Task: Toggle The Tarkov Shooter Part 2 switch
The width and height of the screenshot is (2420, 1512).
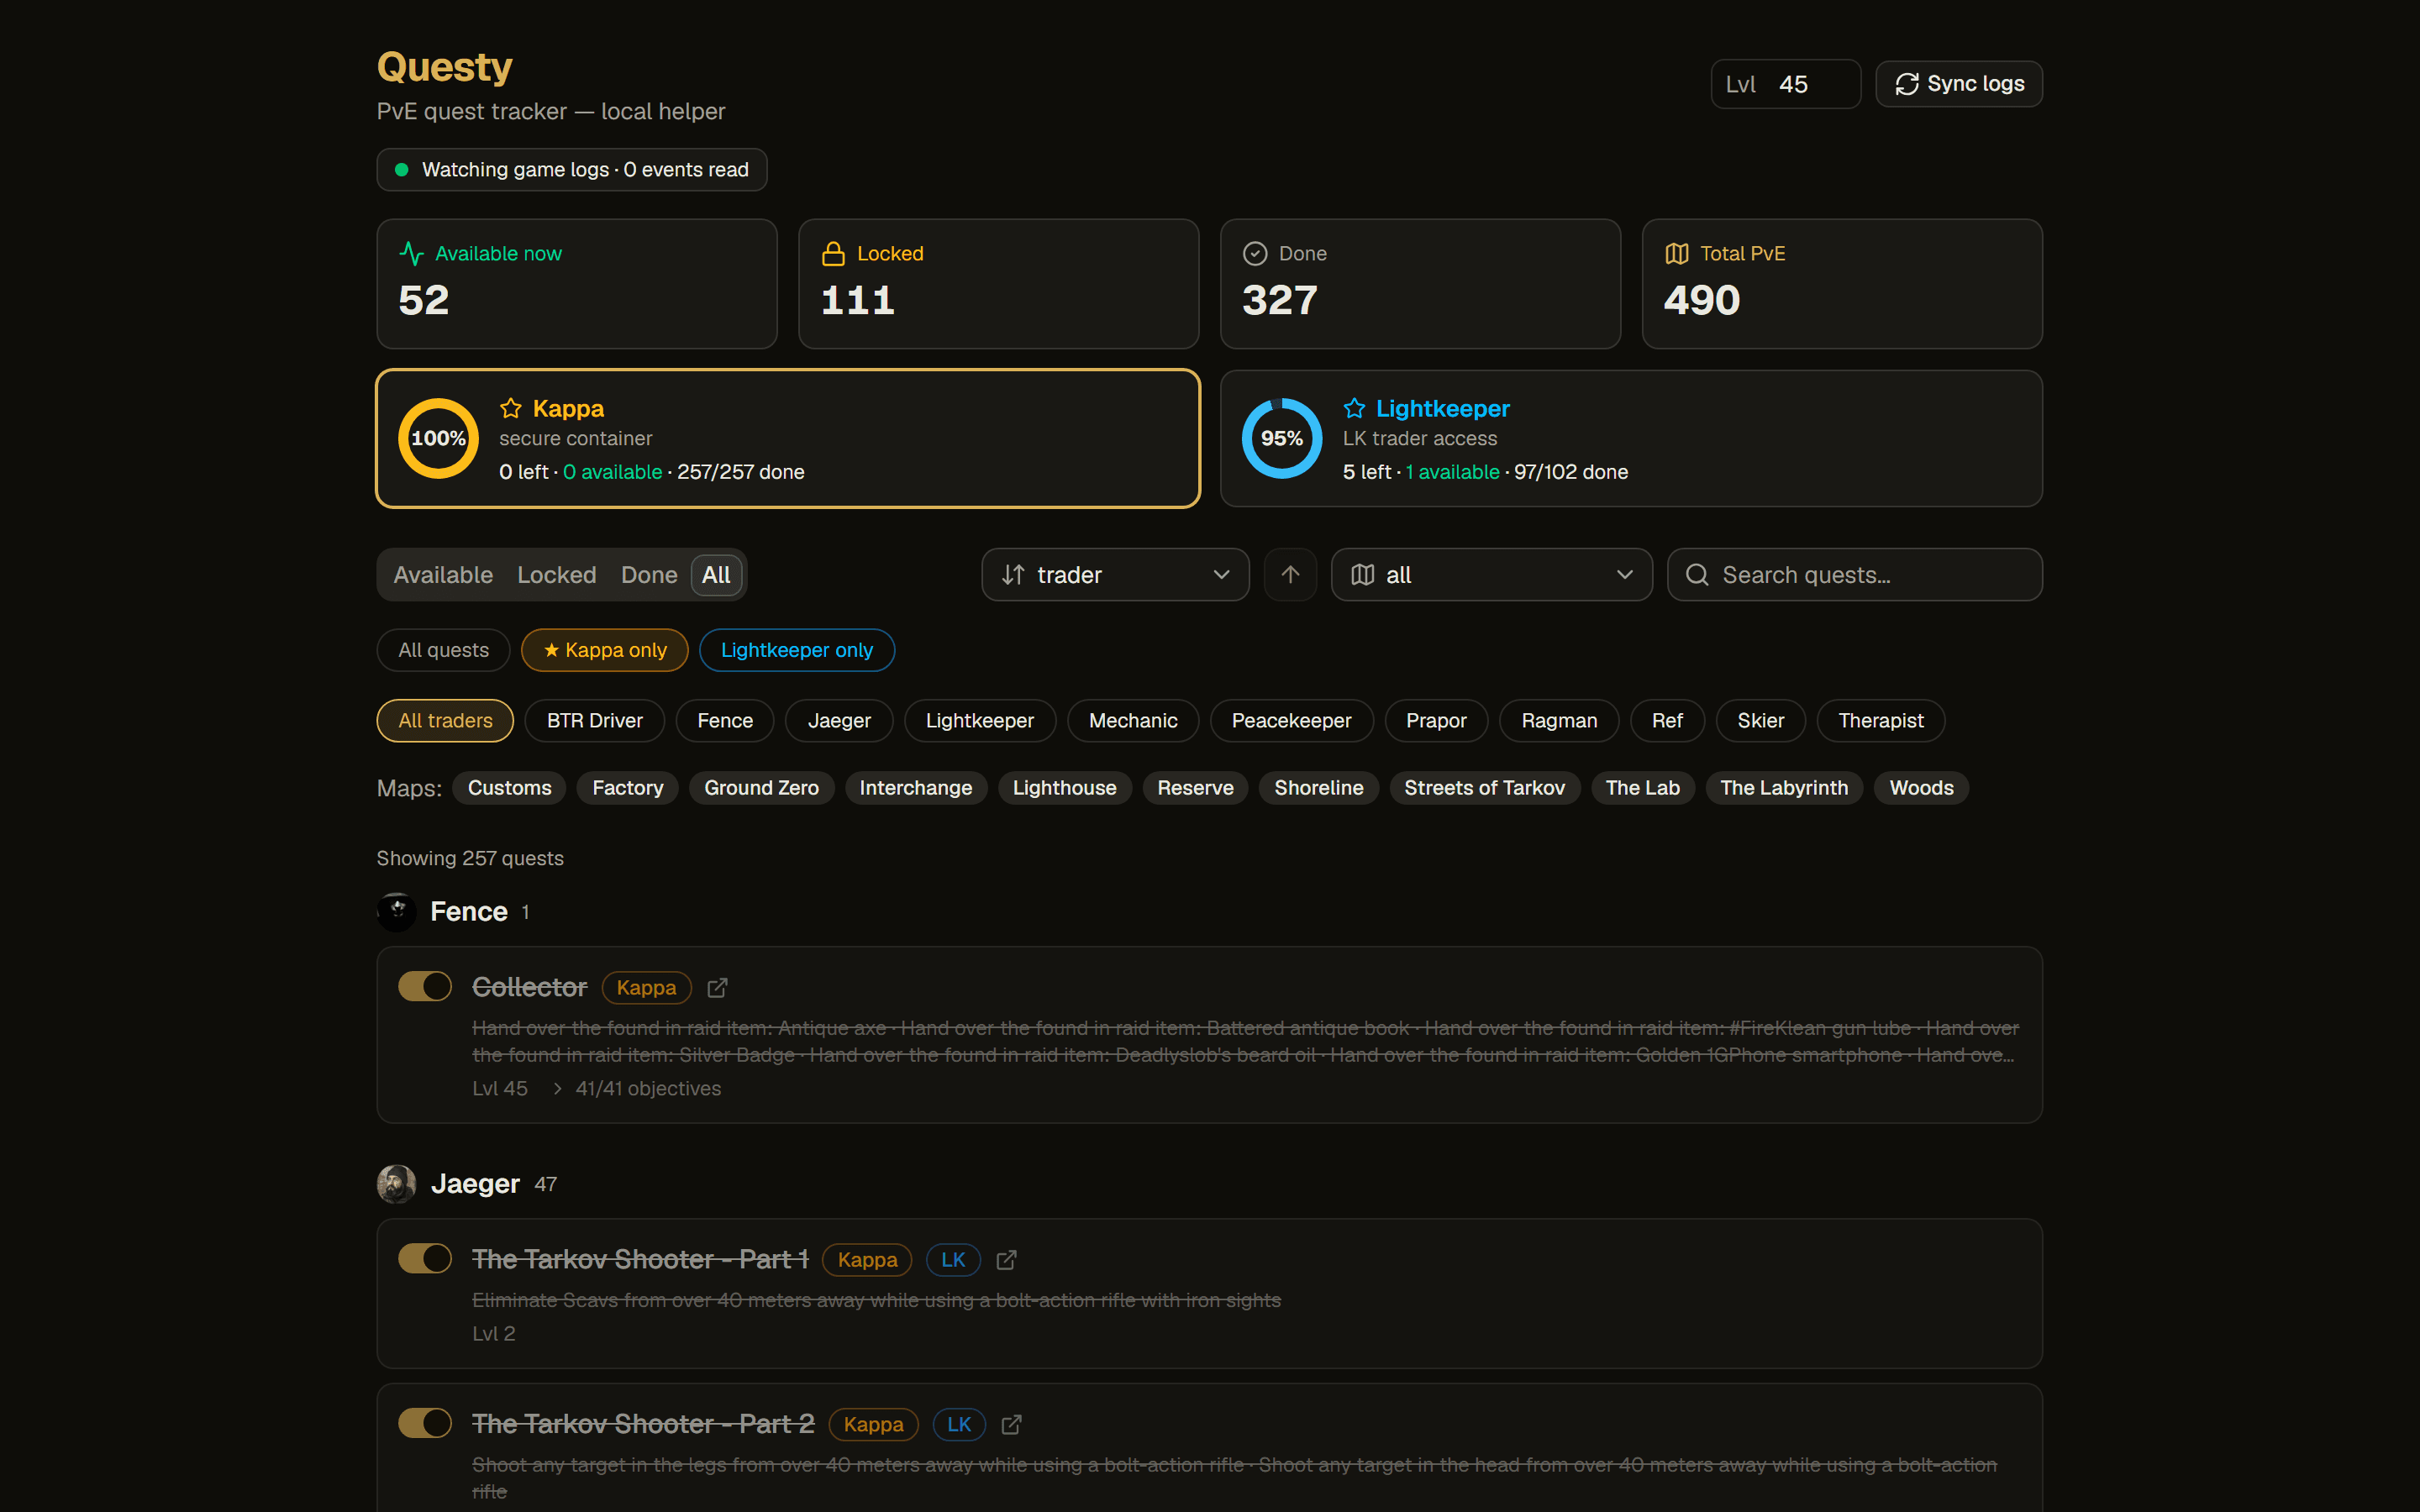Action: pyautogui.click(x=425, y=1422)
